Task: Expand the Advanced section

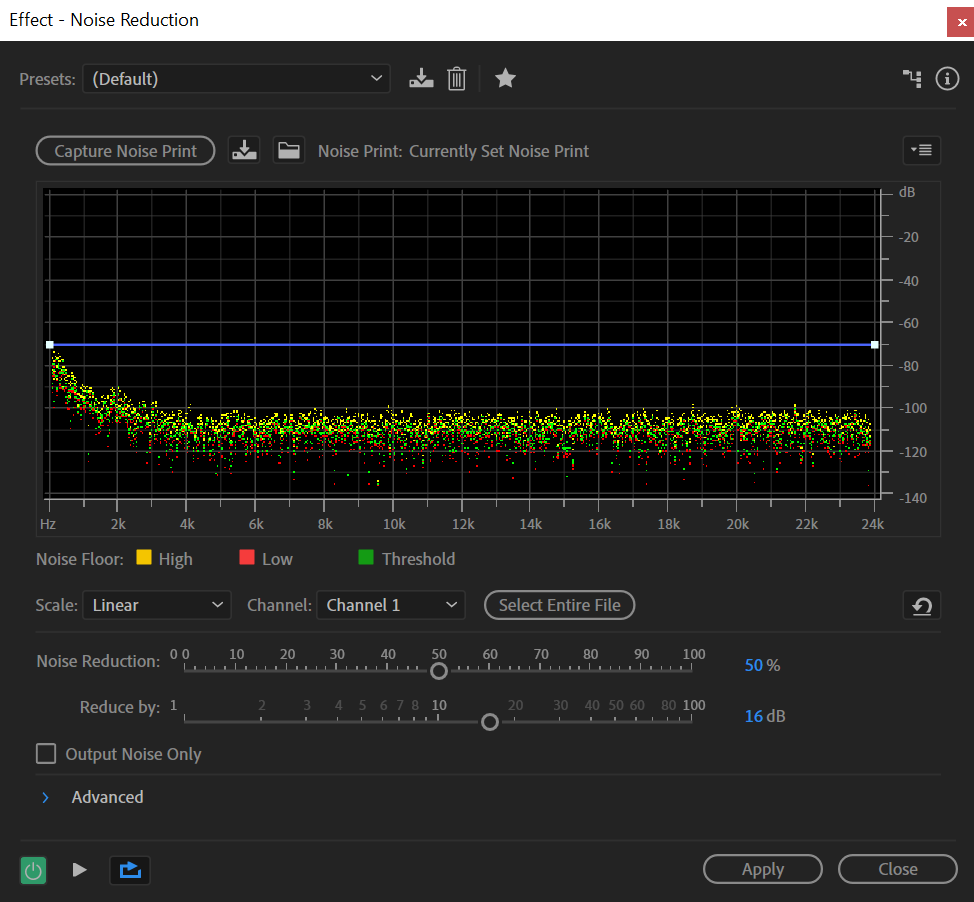Action: 46,797
